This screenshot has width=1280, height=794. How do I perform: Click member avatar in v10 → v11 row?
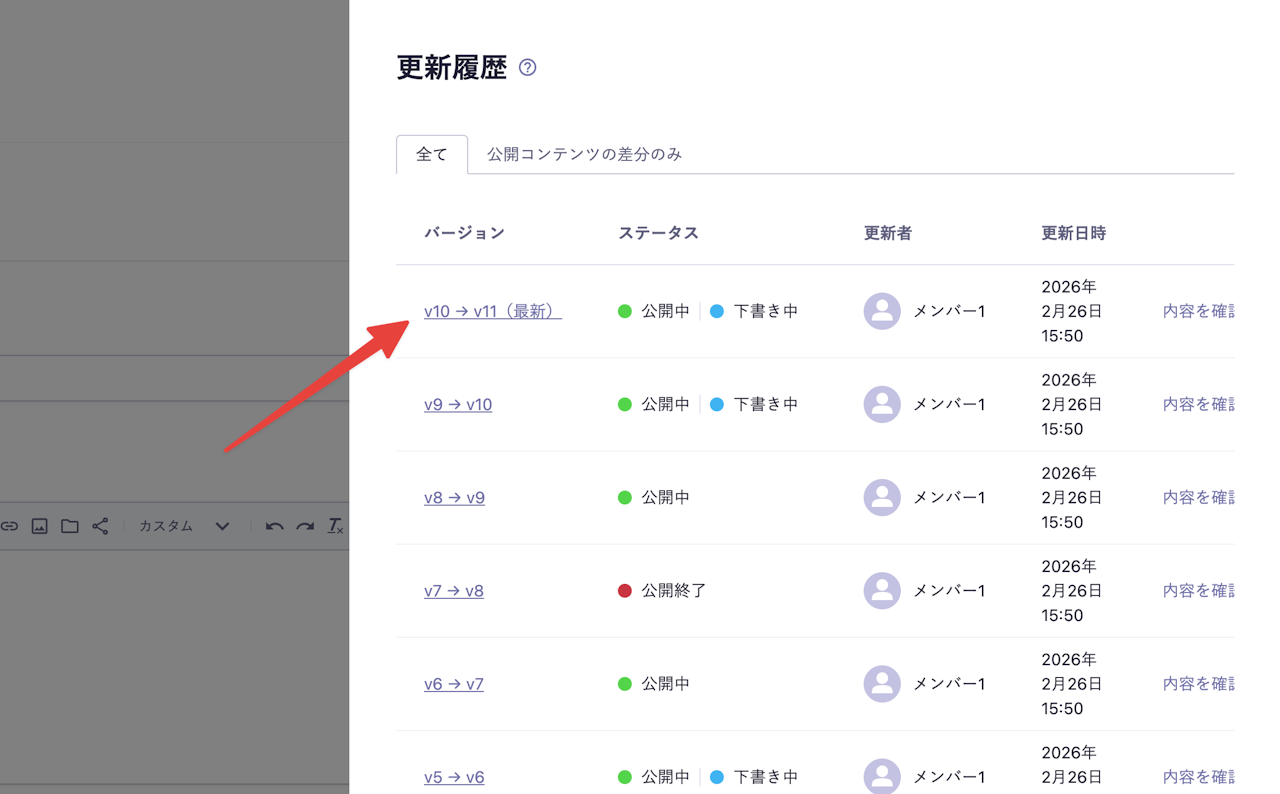[882, 311]
